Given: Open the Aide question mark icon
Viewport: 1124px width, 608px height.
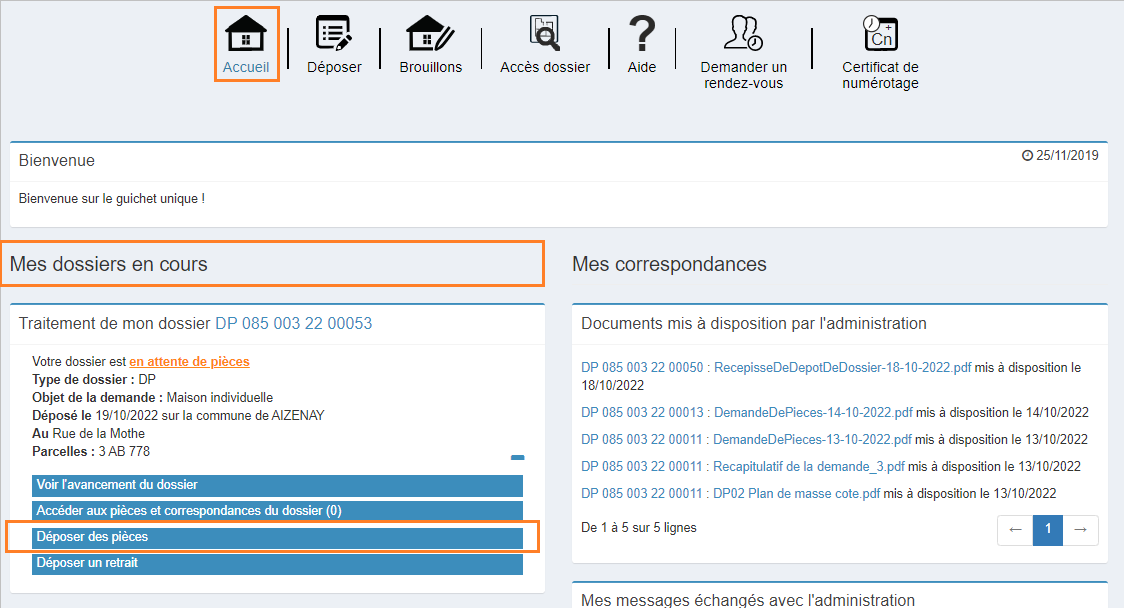Looking at the screenshot, I should [x=642, y=34].
